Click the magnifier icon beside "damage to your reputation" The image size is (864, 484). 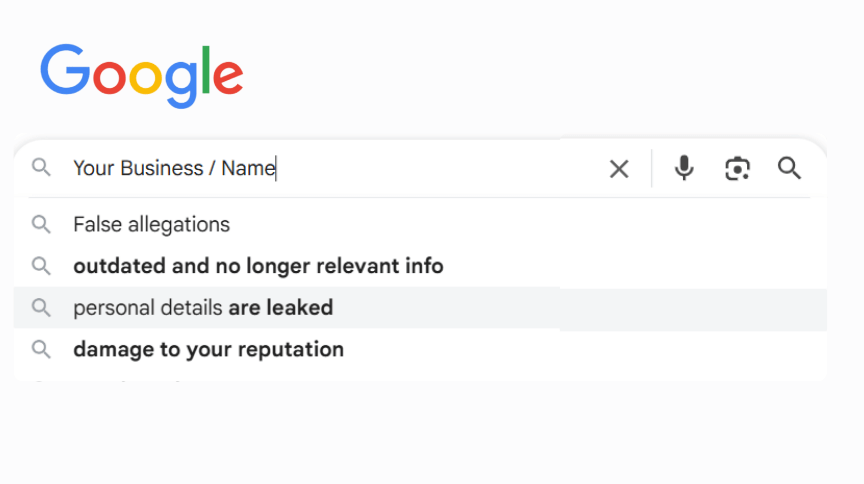click(x=41, y=349)
